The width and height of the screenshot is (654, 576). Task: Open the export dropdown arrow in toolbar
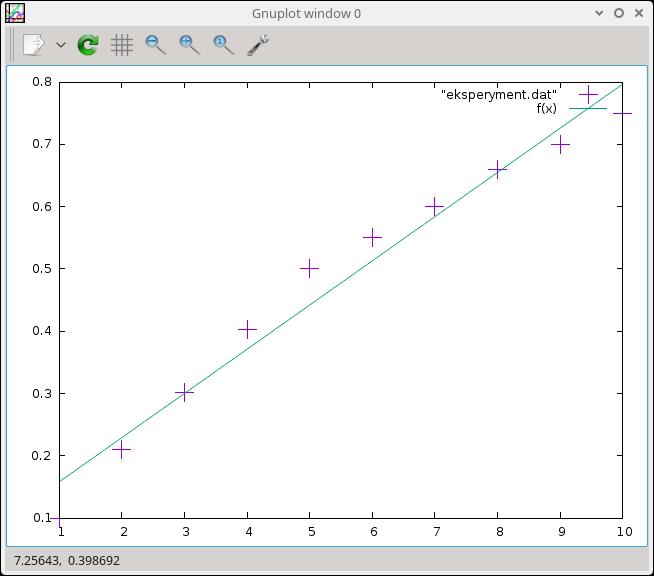pos(61,45)
